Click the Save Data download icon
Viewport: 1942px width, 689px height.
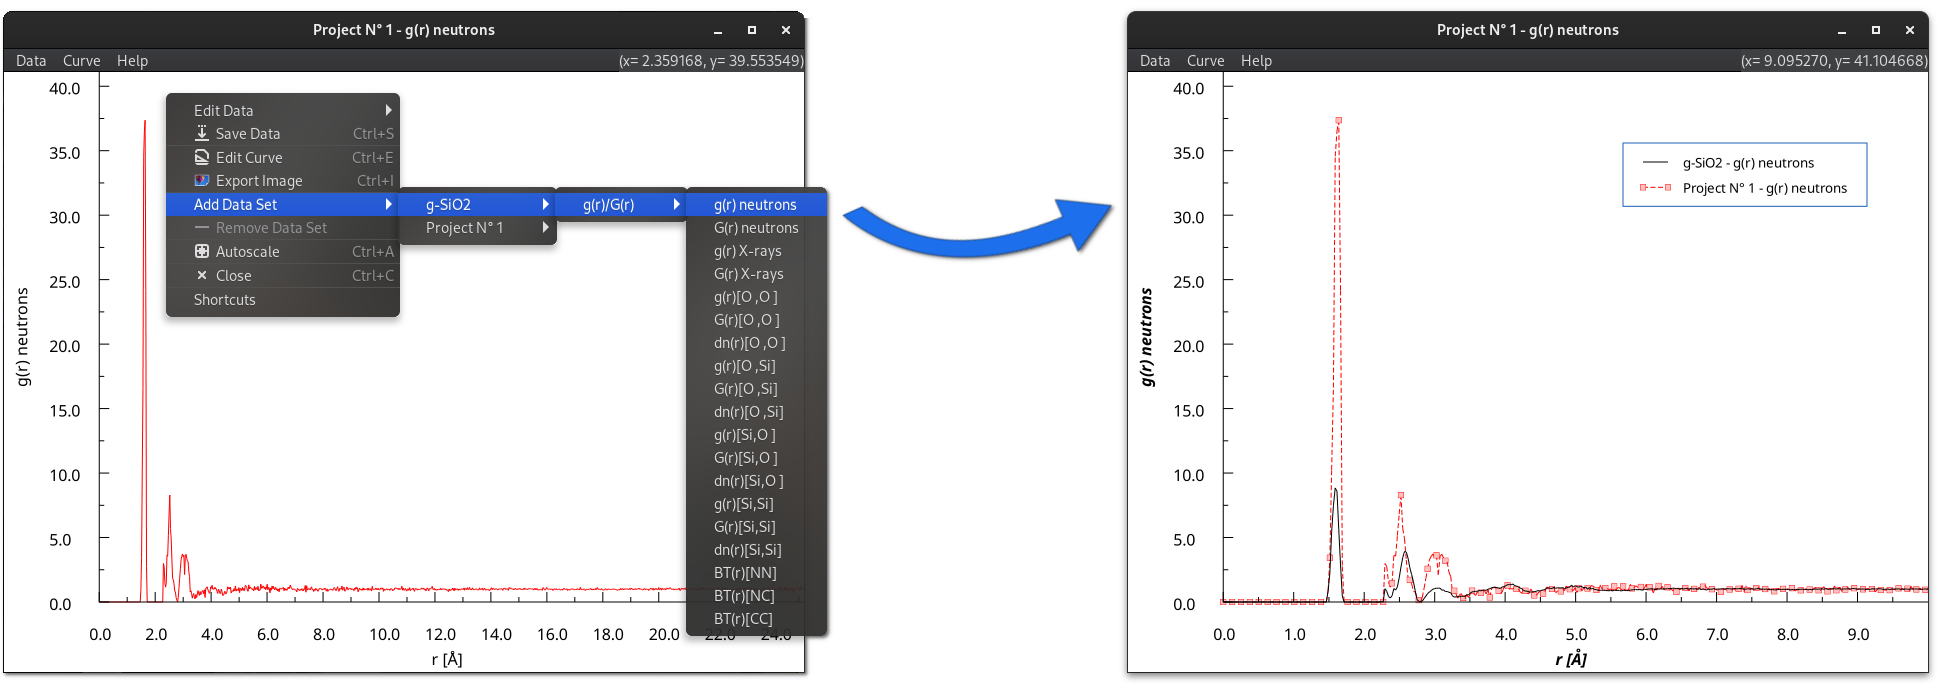pyautogui.click(x=202, y=133)
